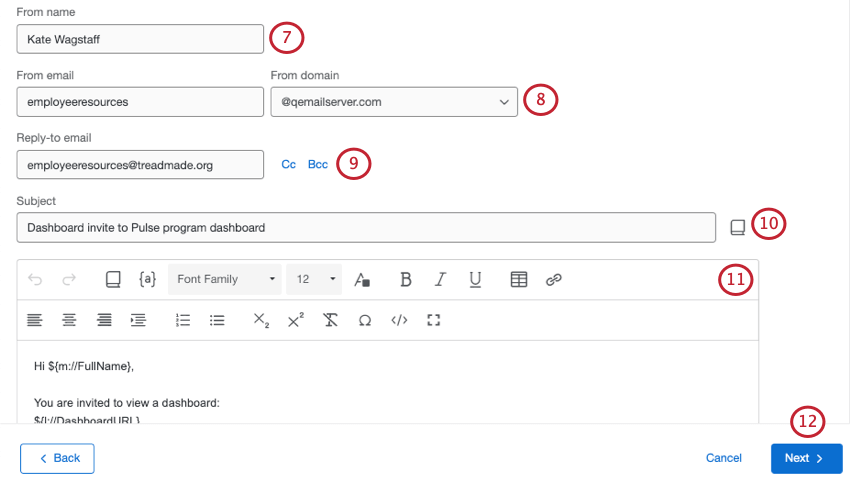Switch to source code view icon
This screenshot has width=850, height=480.
click(399, 320)
